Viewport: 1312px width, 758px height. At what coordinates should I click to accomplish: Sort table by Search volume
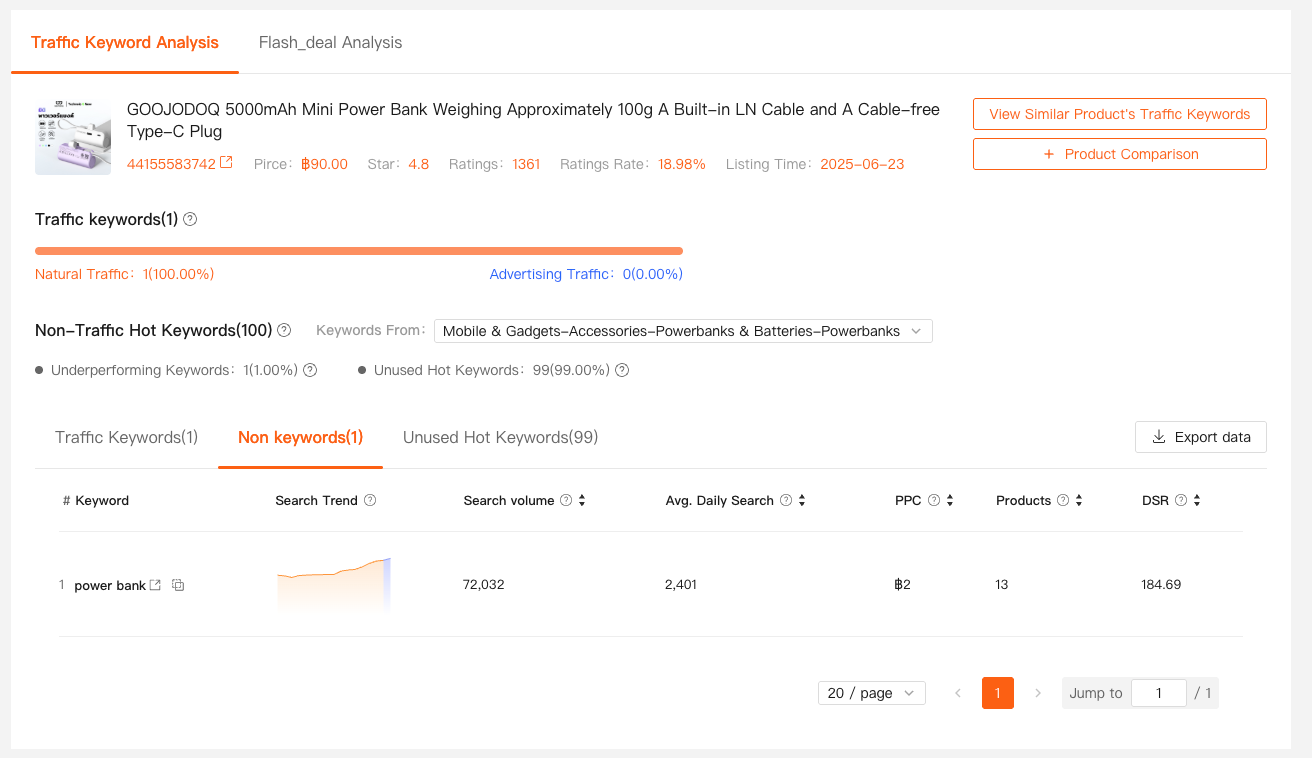click(x=582, y=500)
